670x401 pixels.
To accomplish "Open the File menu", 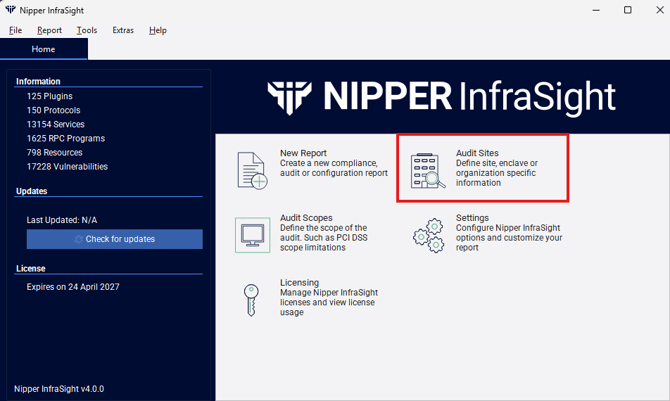I will coord(16,30).
